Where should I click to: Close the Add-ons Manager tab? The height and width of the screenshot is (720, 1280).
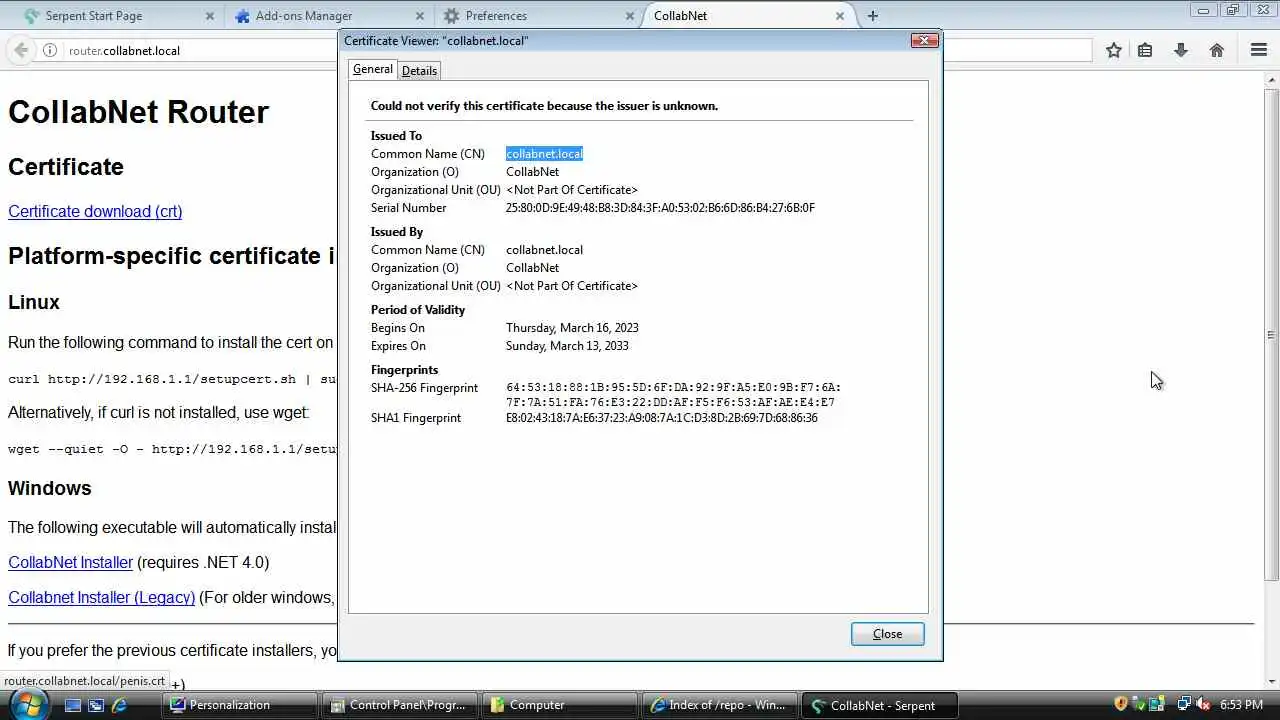coord(420,16)
